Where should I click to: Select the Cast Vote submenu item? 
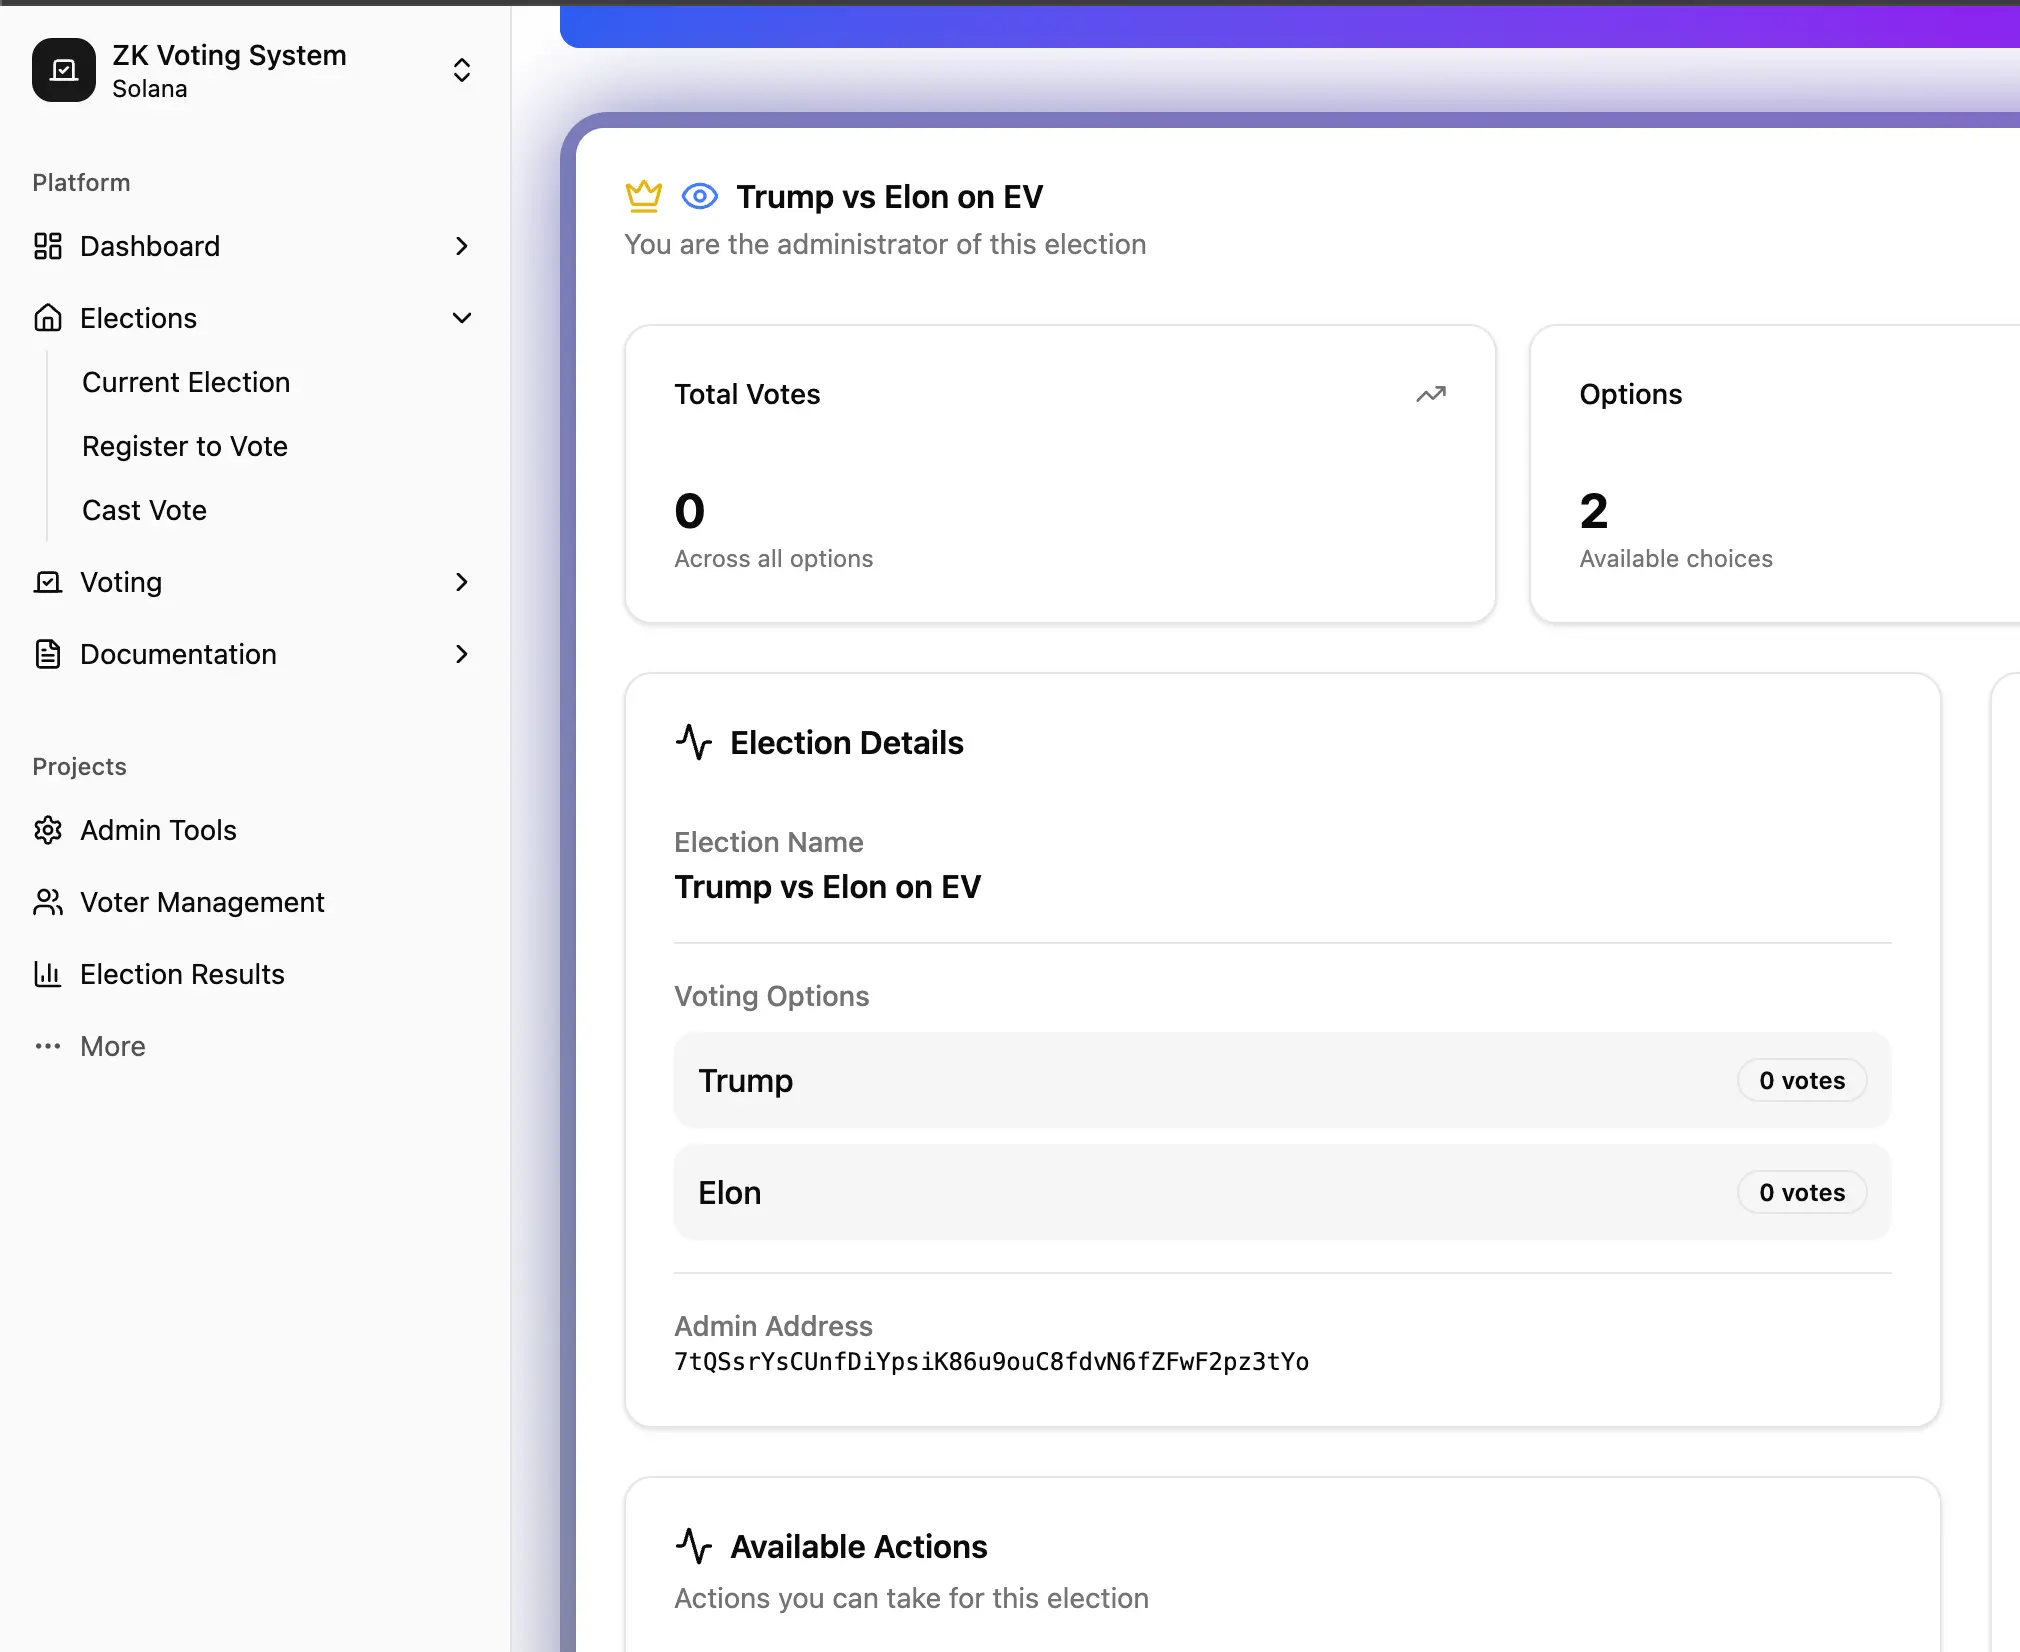point(144,510)
